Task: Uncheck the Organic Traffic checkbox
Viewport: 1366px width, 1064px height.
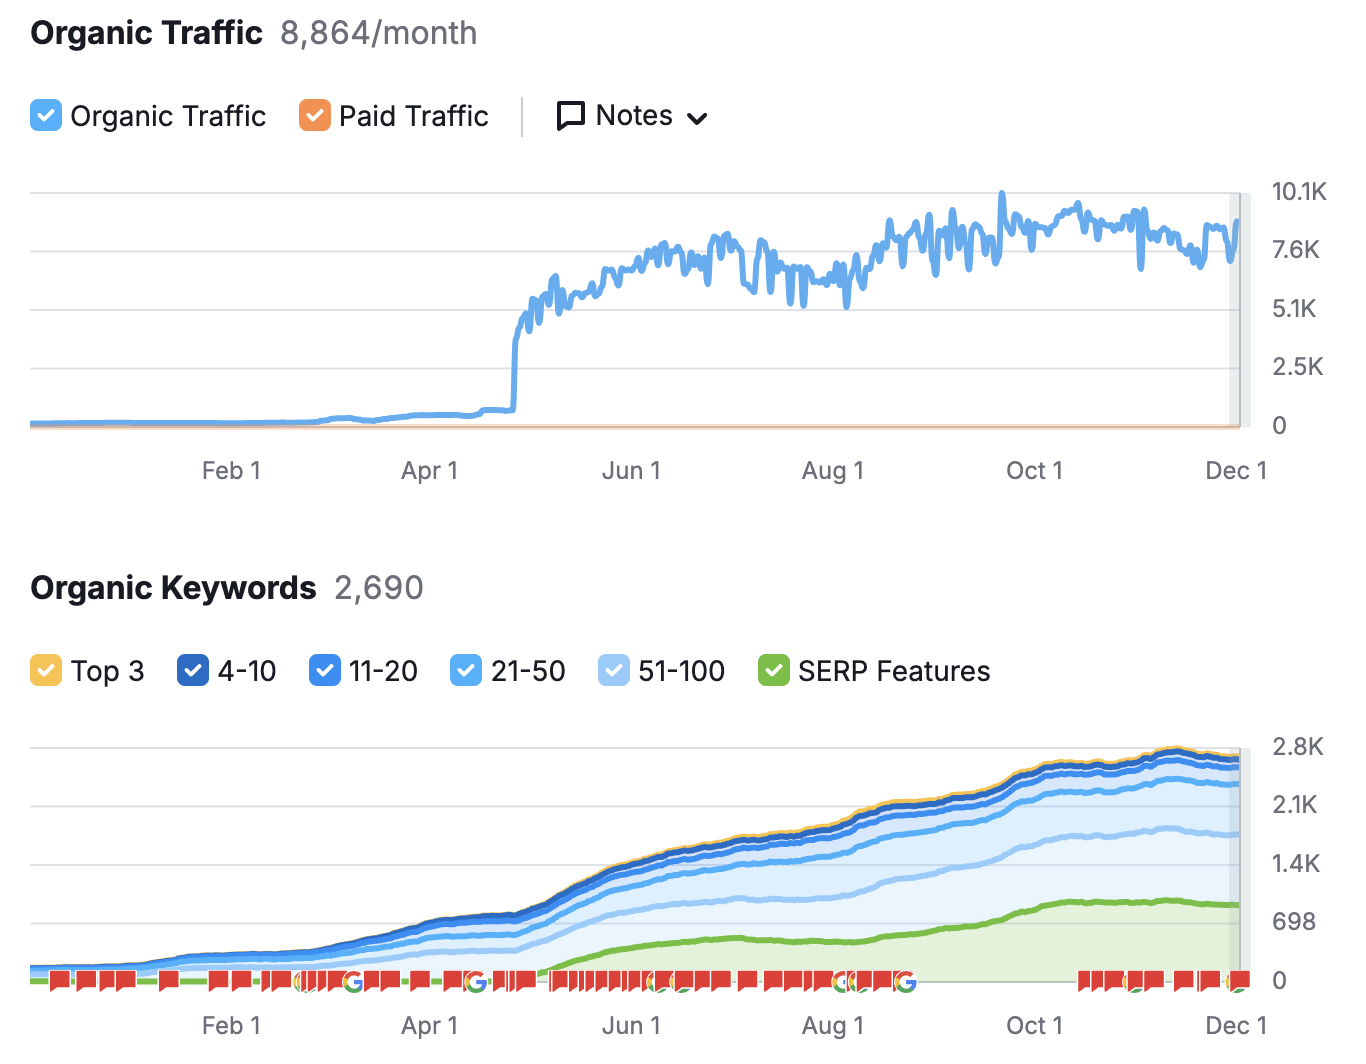Action: coord(46,116)
